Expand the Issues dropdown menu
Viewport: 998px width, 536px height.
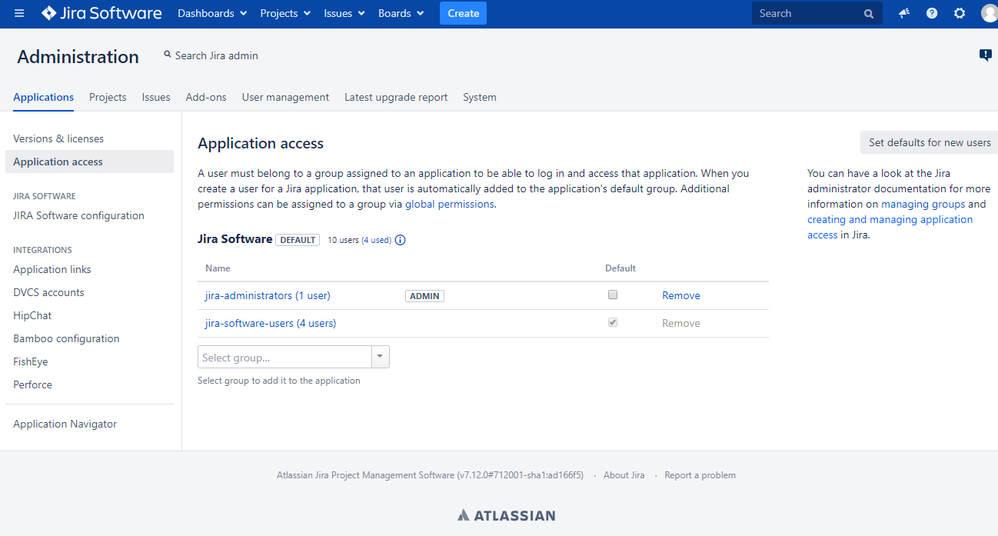tap(344, 13)
